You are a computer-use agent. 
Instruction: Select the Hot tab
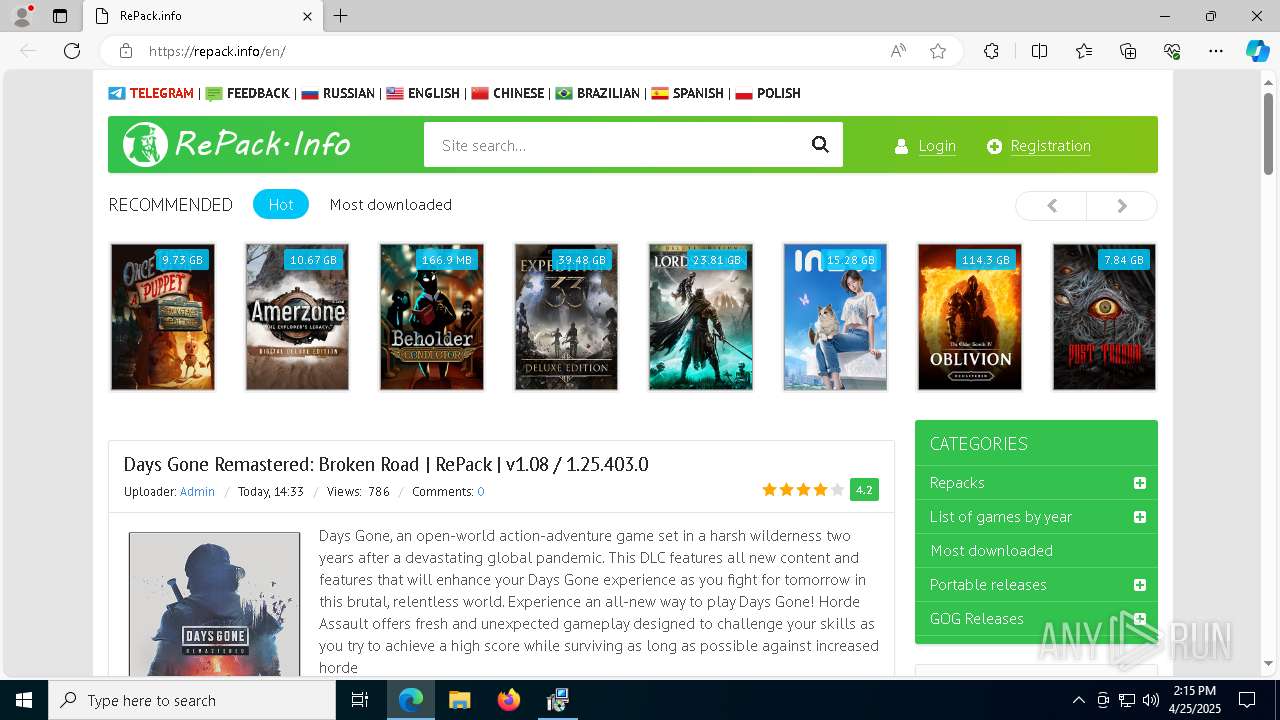[x=281, y=204]
